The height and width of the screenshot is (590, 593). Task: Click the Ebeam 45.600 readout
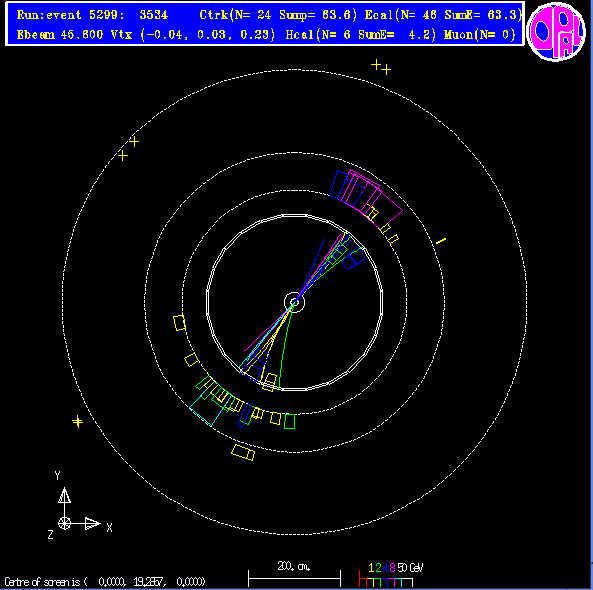click(x=60, y=35)
